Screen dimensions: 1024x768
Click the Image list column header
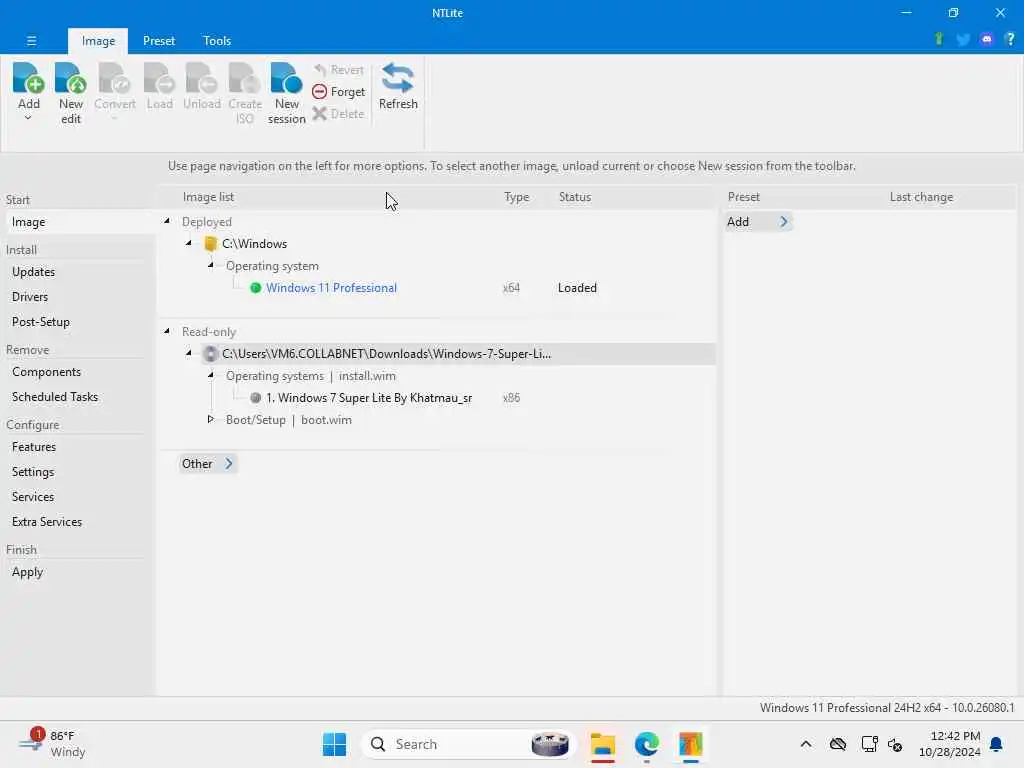point(208,197)
